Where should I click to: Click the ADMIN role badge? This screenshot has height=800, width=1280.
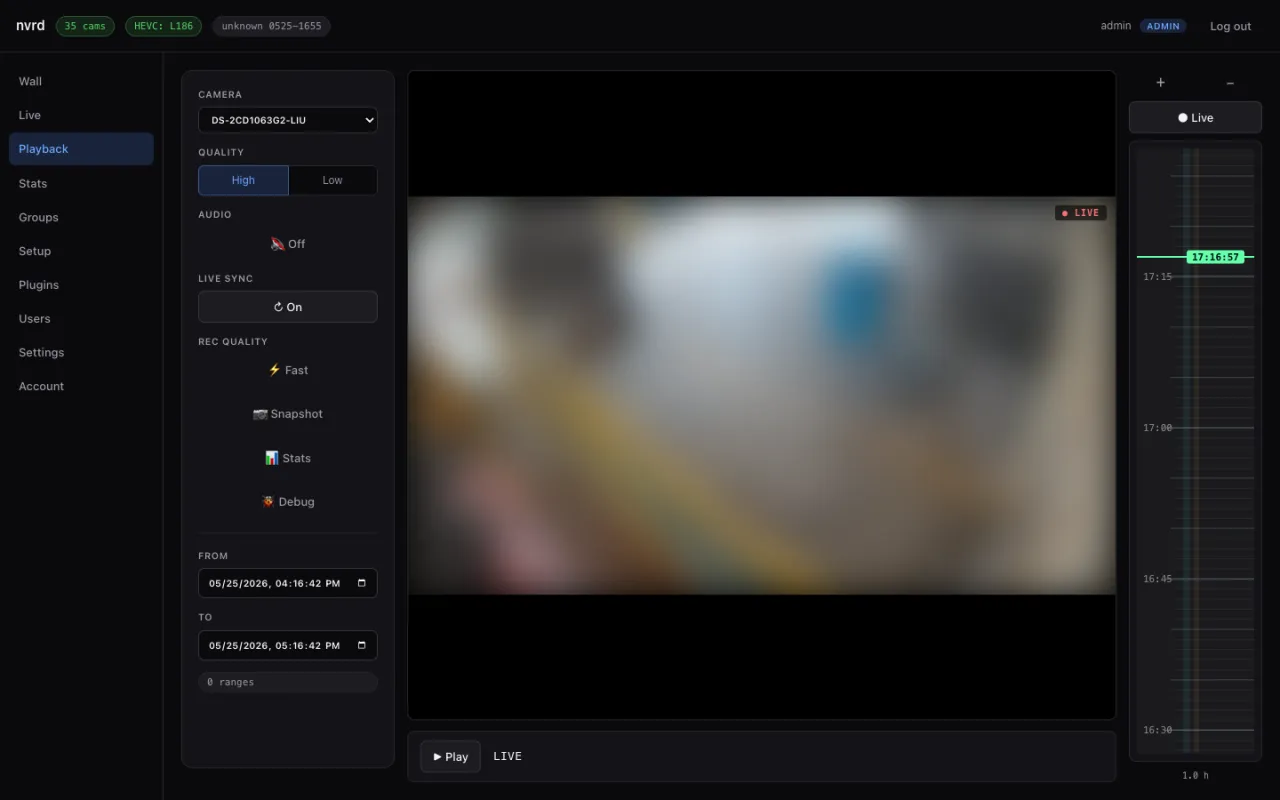point(1163,26)
